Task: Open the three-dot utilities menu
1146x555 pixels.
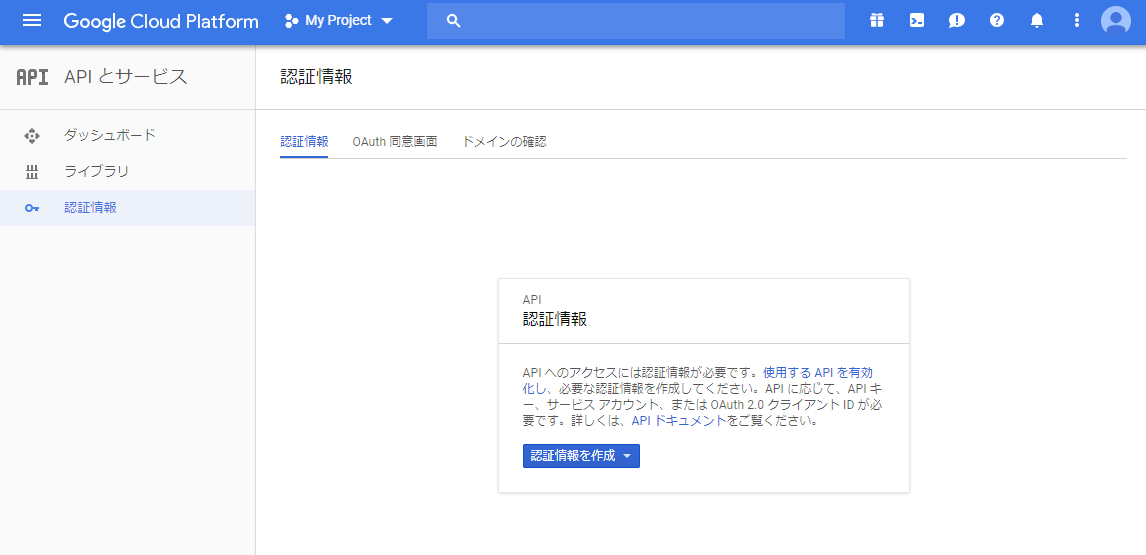Action: pos(1077,20)
